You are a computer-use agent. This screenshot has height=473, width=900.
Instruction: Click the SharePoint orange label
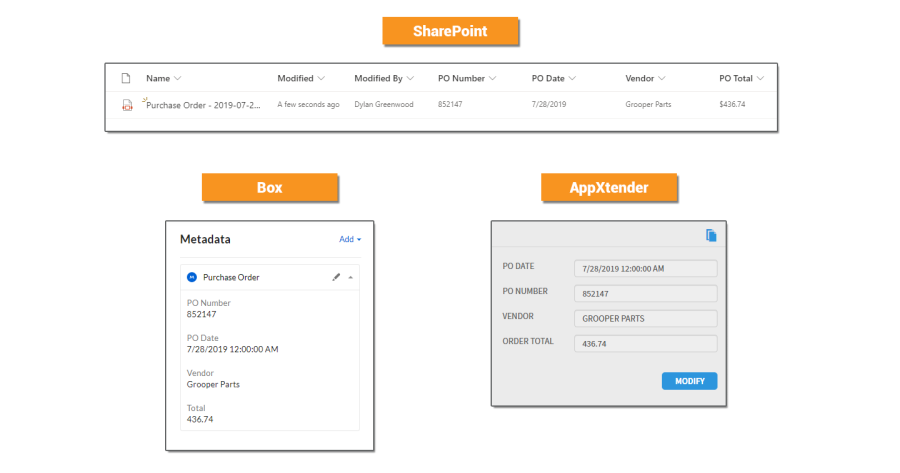pos(451,31)
